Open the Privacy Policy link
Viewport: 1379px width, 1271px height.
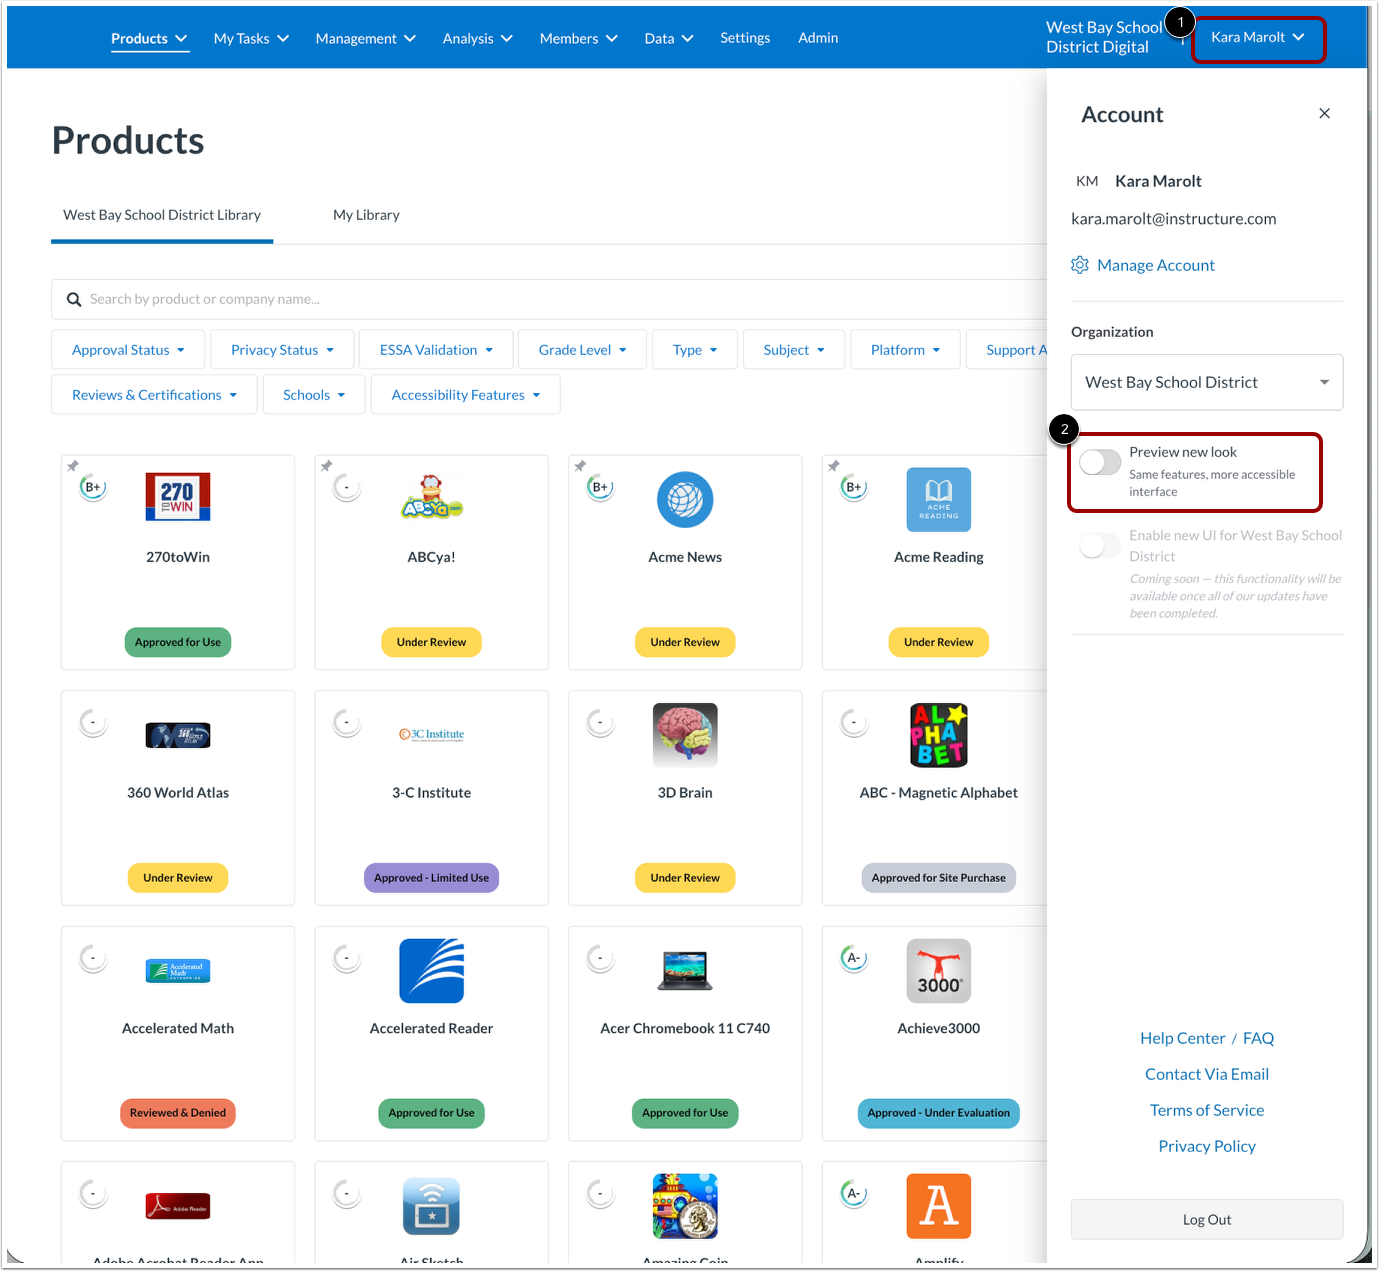tap(1207, 1146)
